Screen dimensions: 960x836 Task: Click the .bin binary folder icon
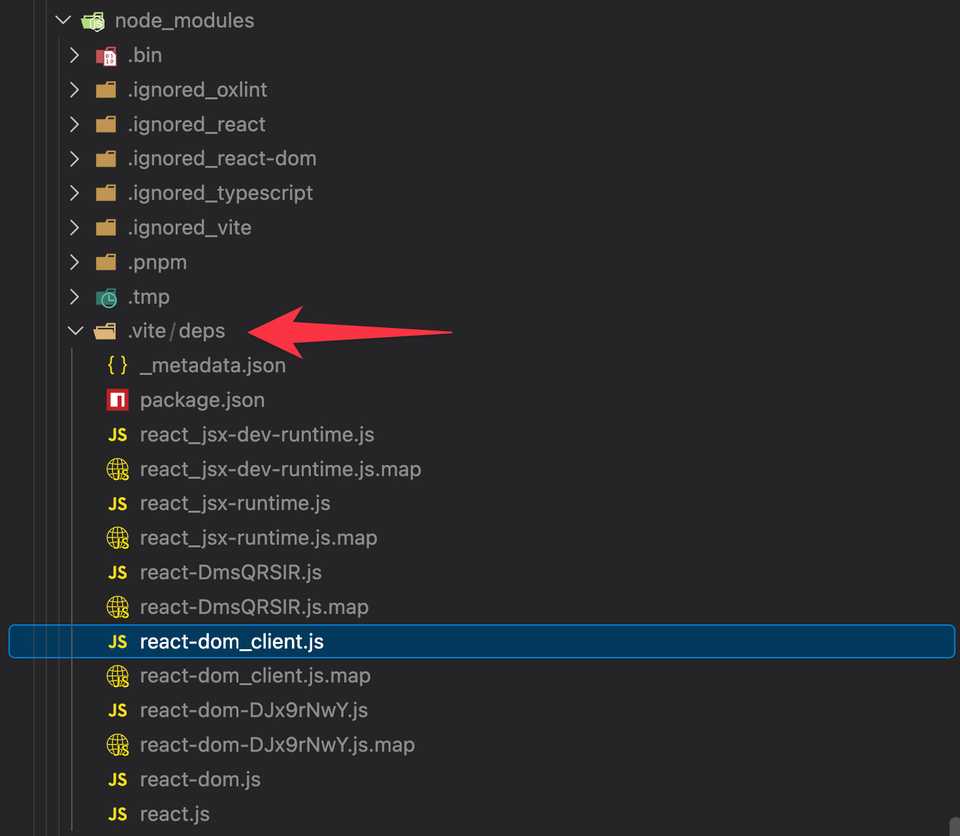(x=106, y=56)
